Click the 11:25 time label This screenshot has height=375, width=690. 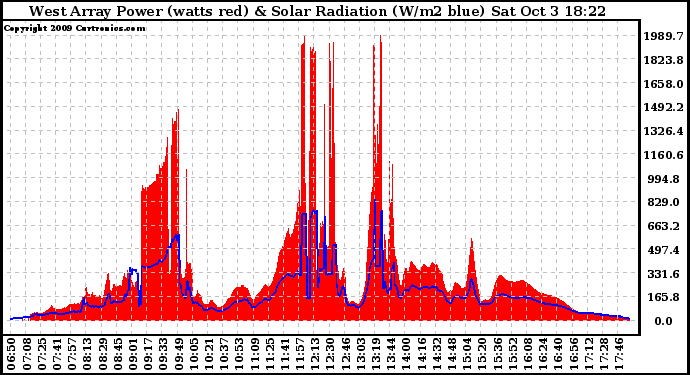tap(270, 354)
